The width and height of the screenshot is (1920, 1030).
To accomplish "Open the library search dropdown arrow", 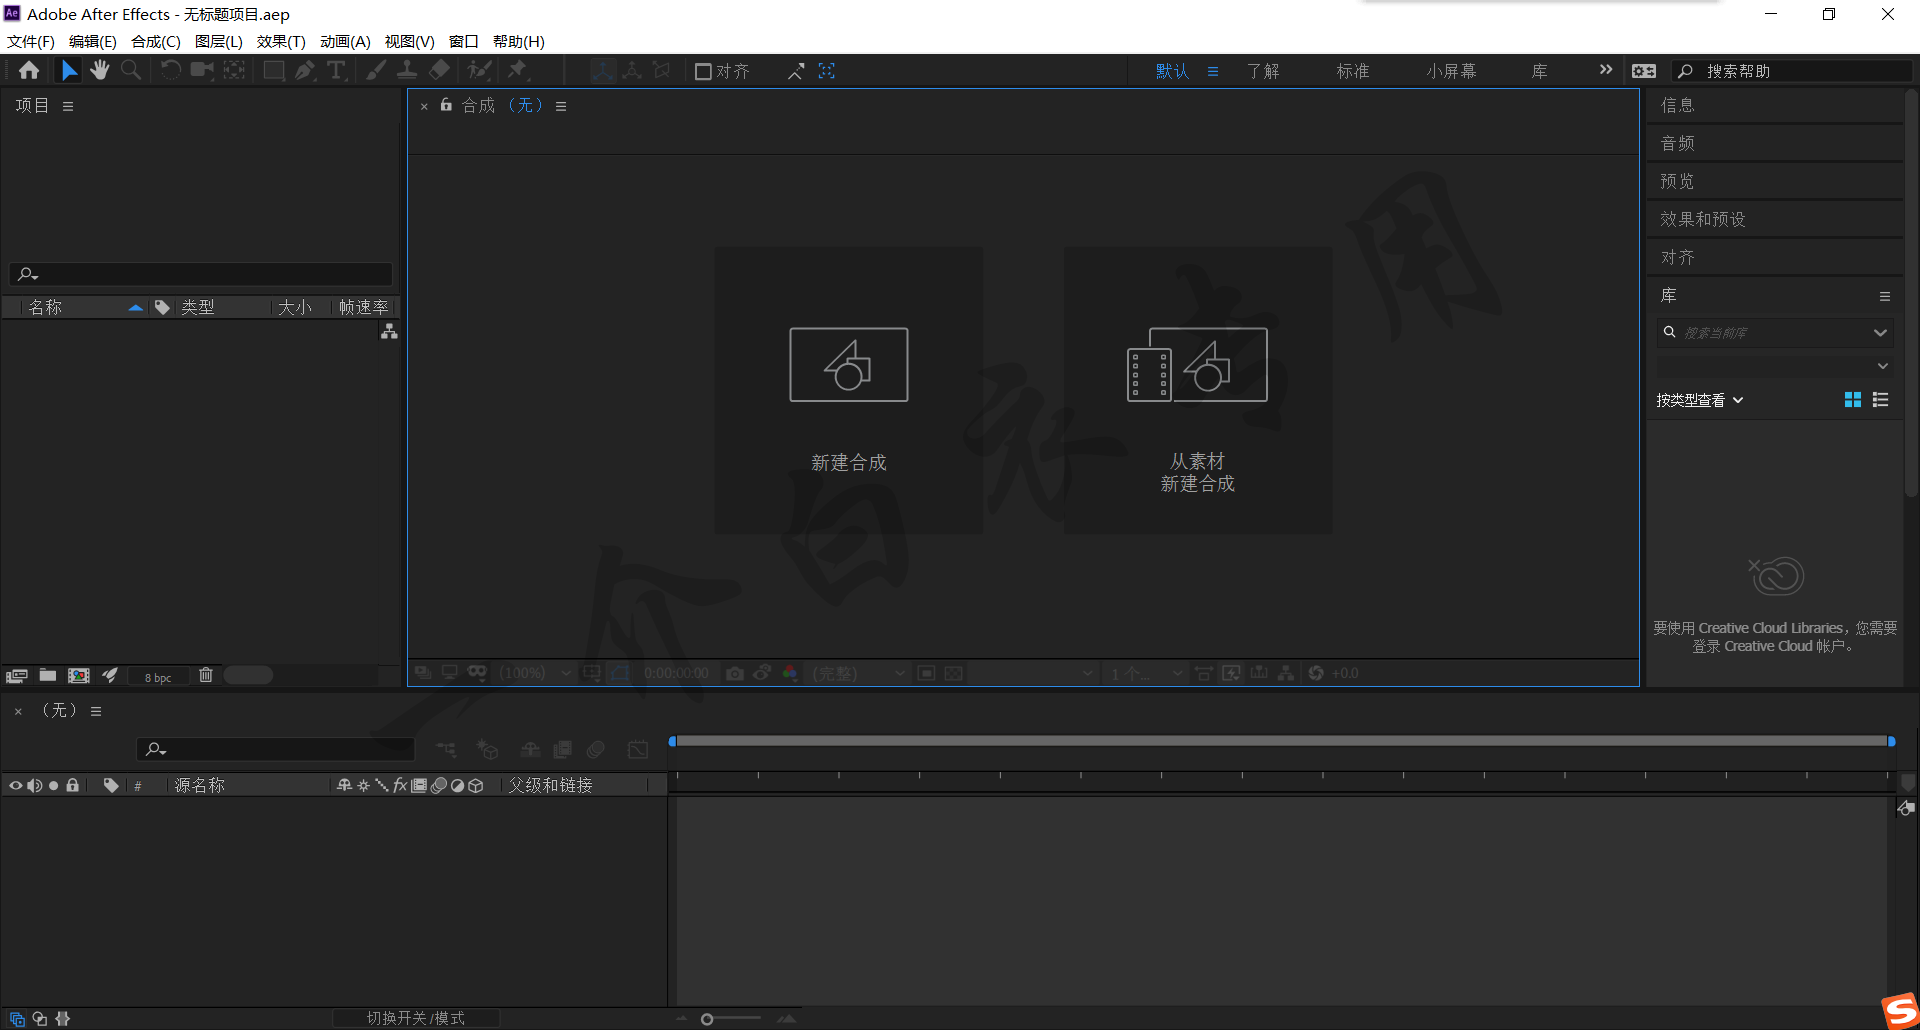I will (x=1880, y=333).
